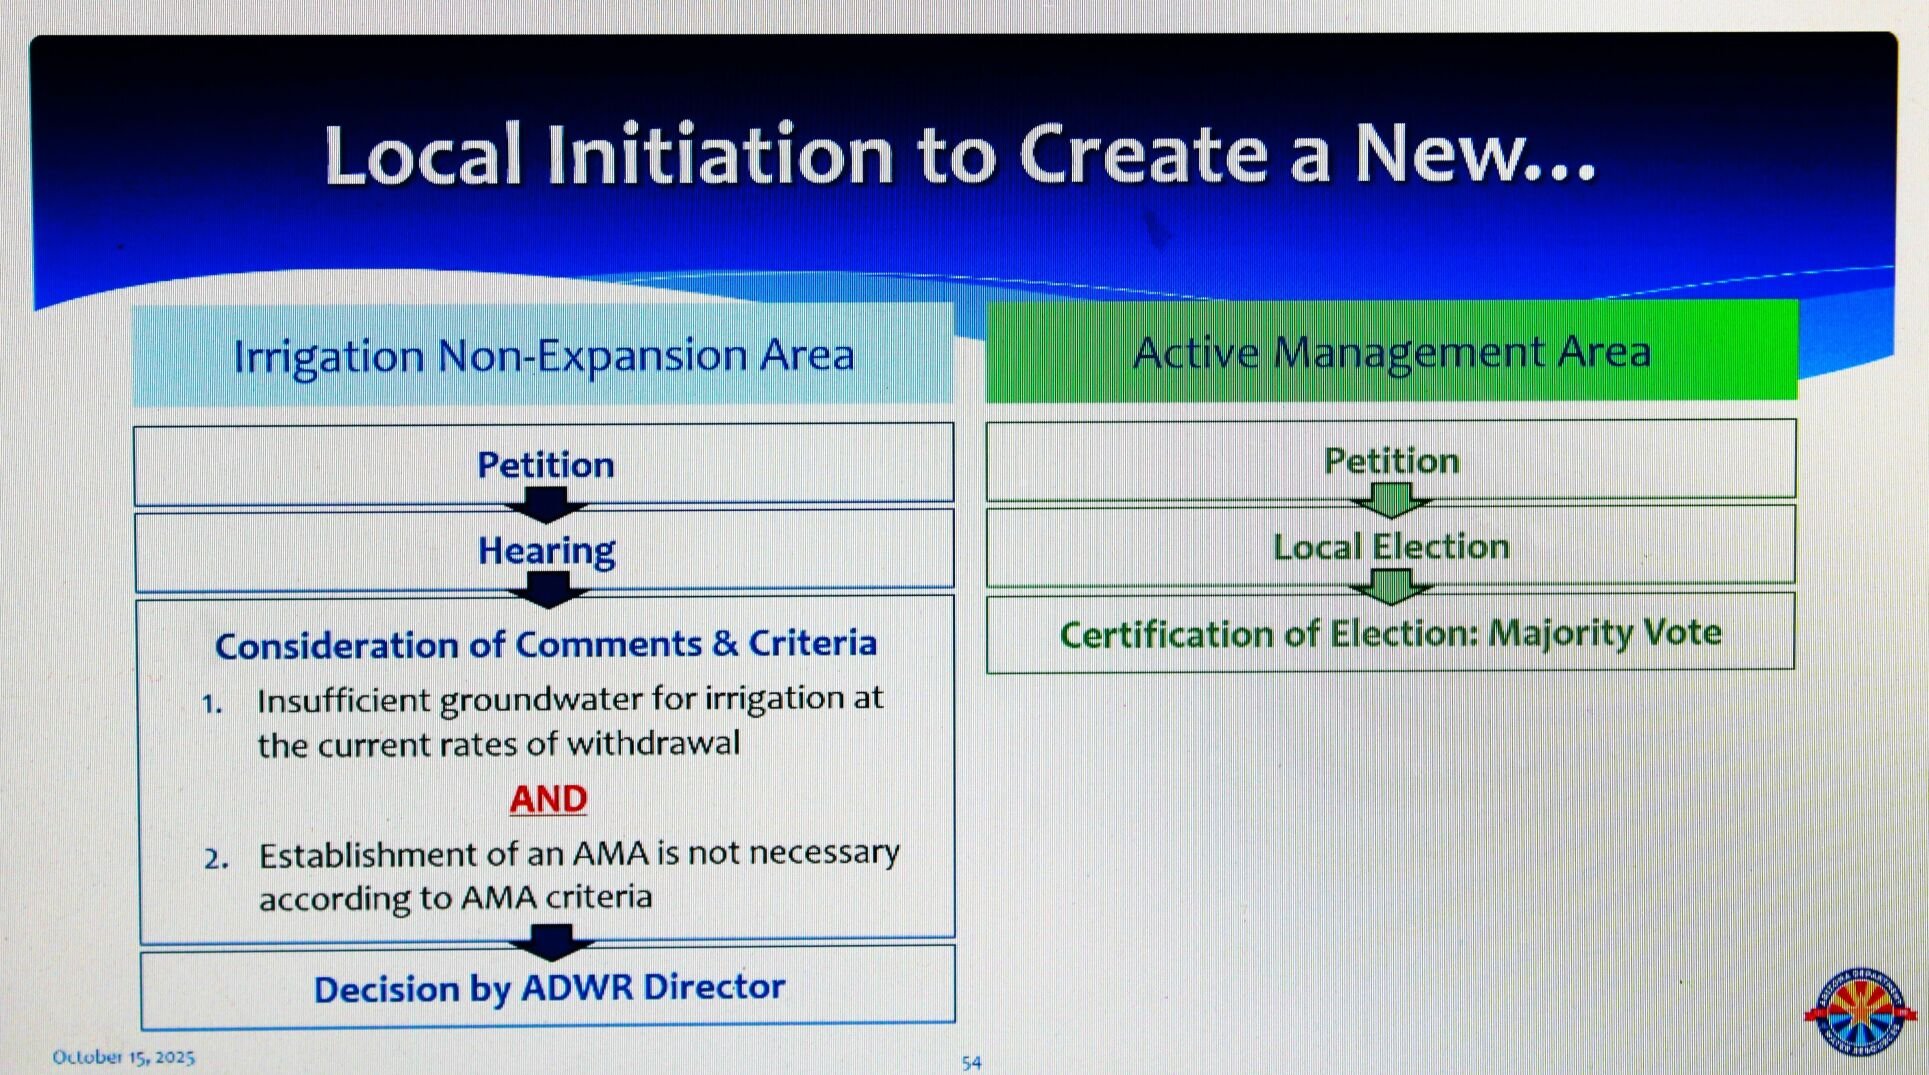Click the blue Petition box

click(x=545, y=464)
